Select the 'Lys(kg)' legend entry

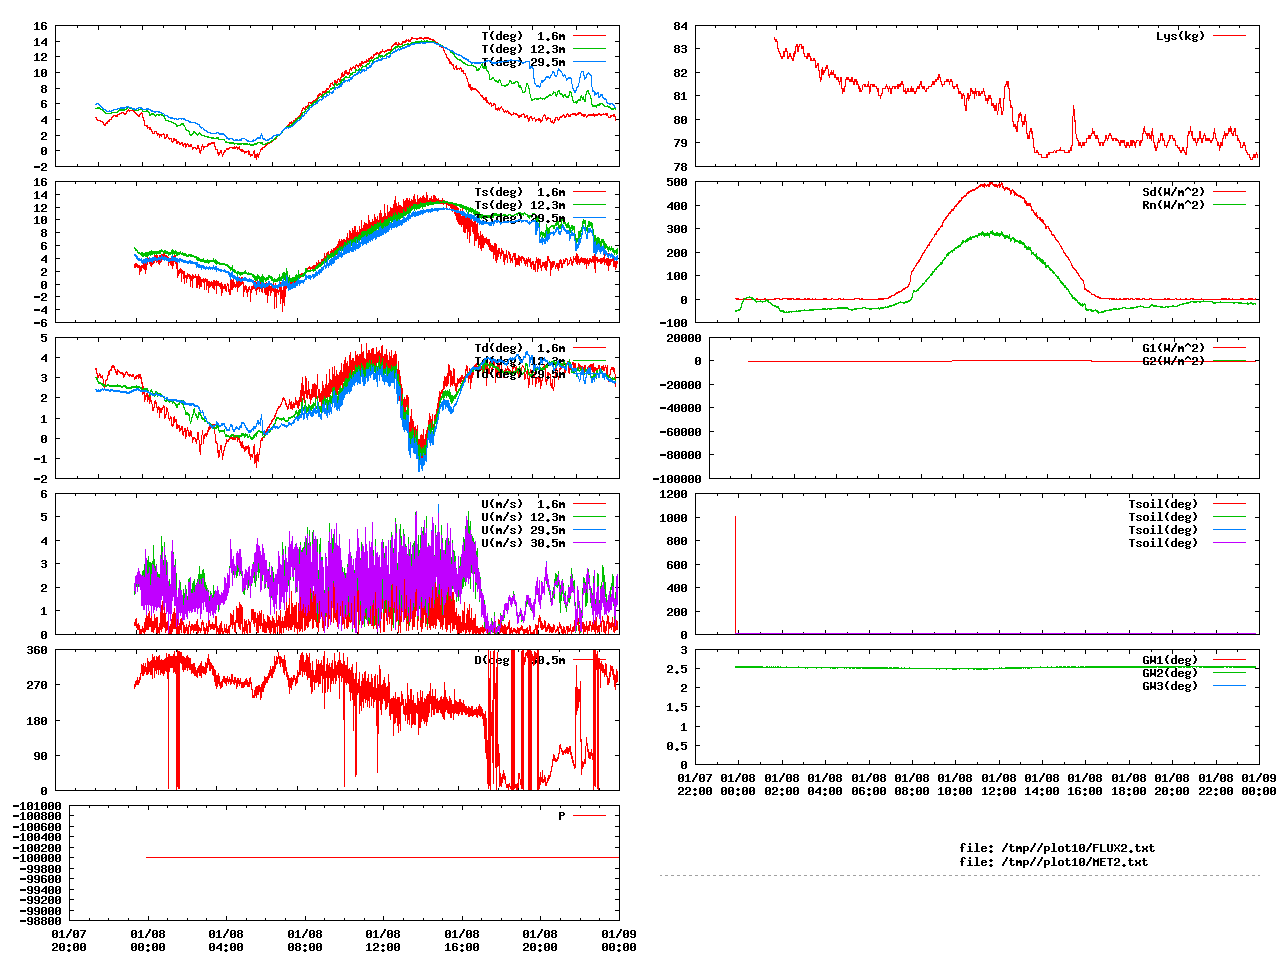pos(1180,36)
